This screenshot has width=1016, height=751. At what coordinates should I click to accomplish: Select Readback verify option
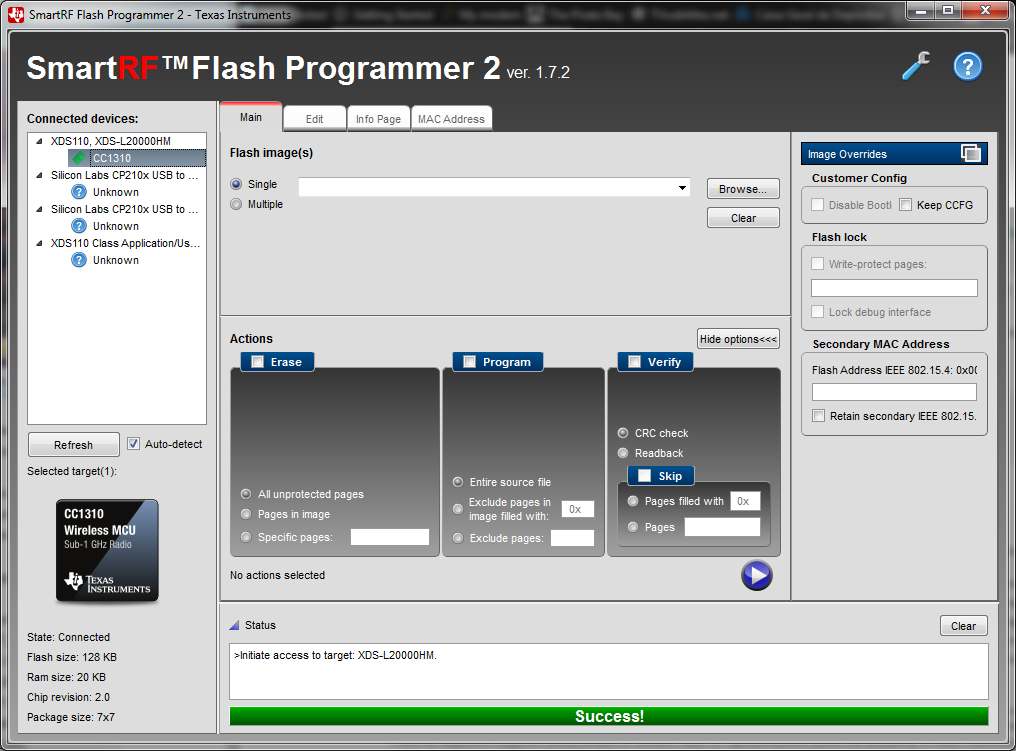point(623,453)
